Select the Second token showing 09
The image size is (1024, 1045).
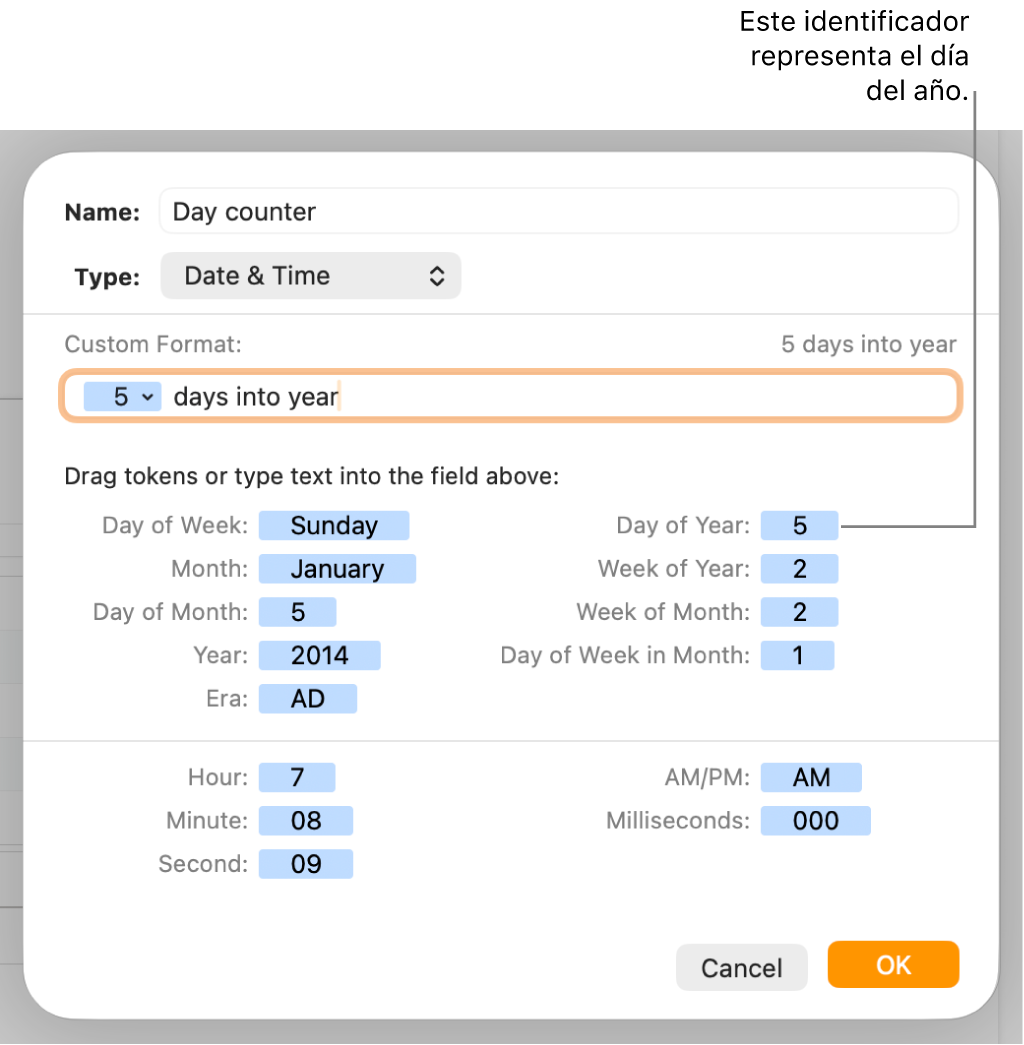tap(306, 863)
